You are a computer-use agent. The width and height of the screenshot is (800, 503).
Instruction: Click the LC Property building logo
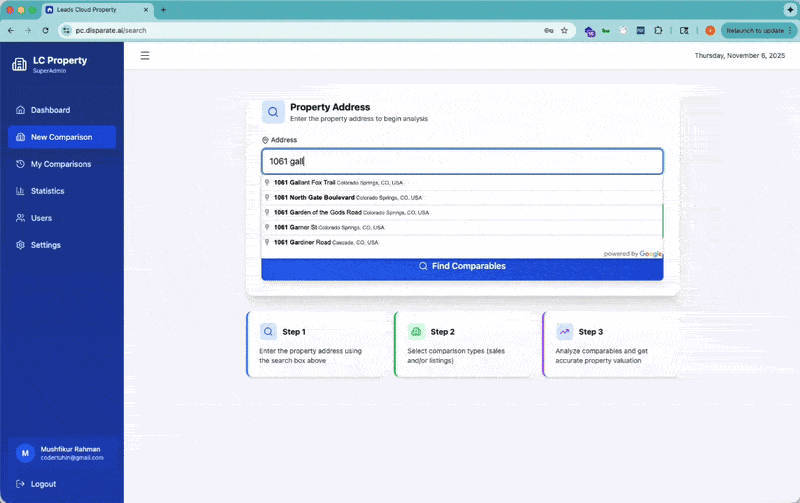pyautogui.click(x=19, y=64)
